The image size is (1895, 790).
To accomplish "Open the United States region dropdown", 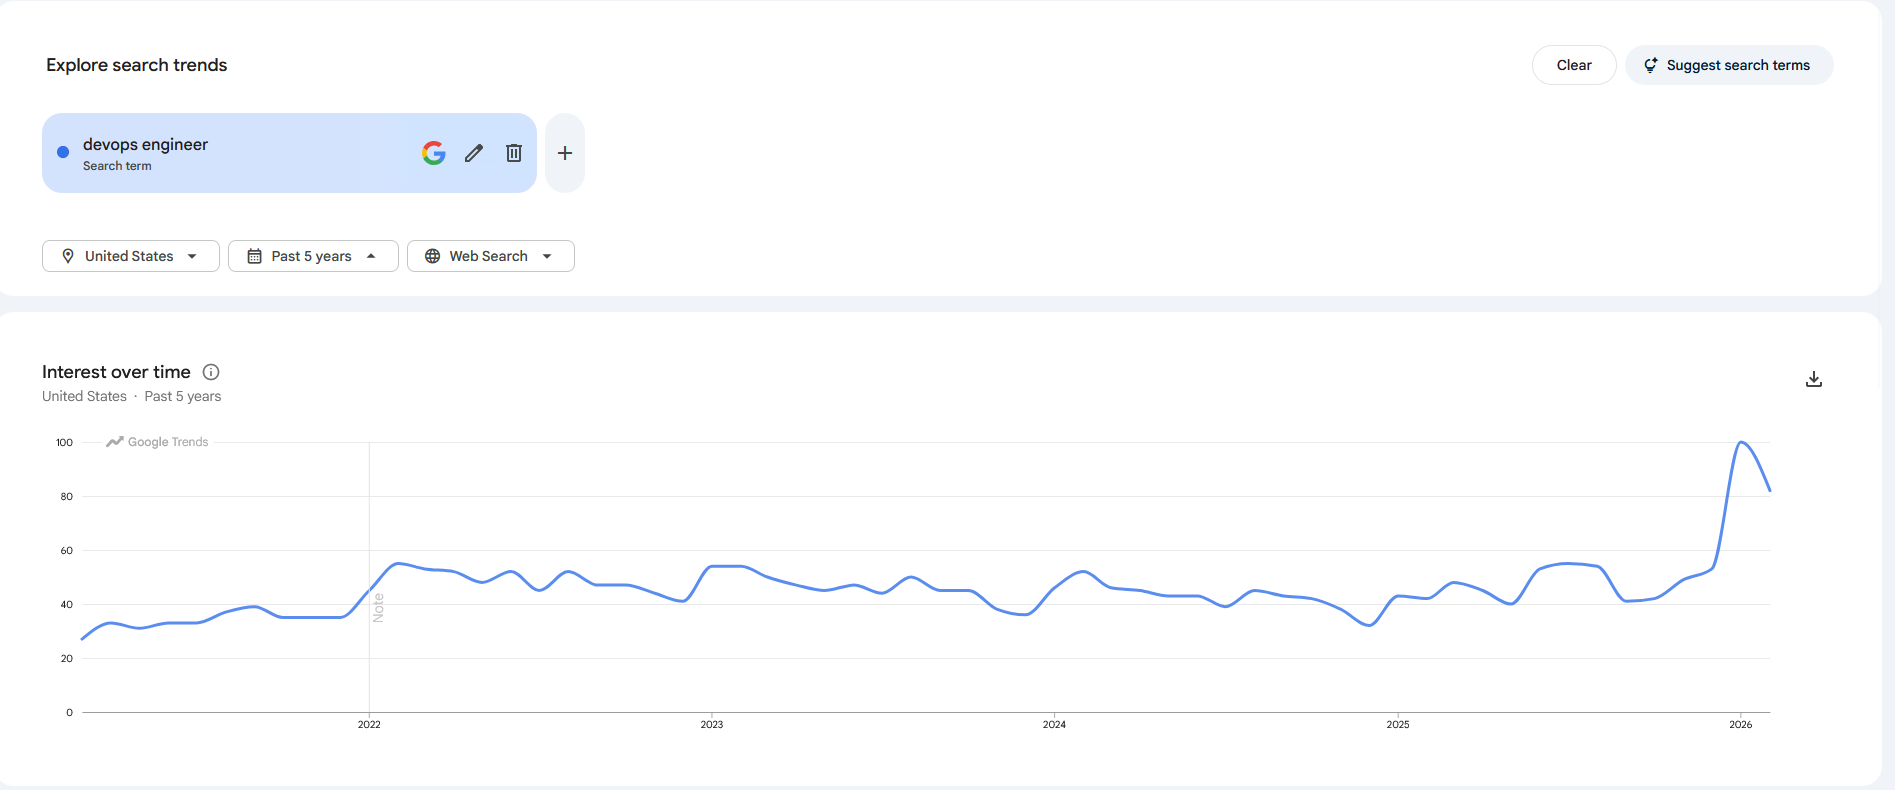I will 131,256.
